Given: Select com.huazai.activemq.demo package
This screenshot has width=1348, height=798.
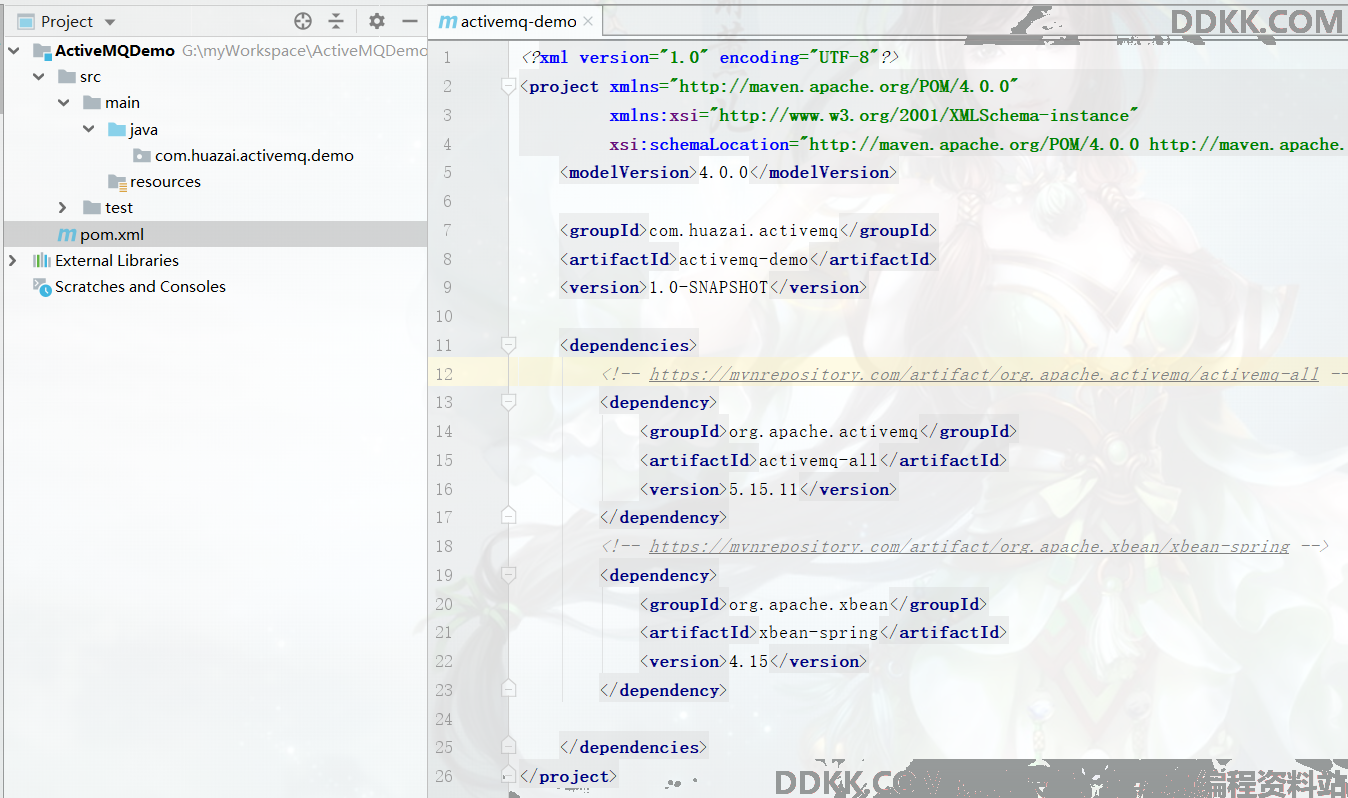Looking at the screenshot, I should click(x=254, y=156).
